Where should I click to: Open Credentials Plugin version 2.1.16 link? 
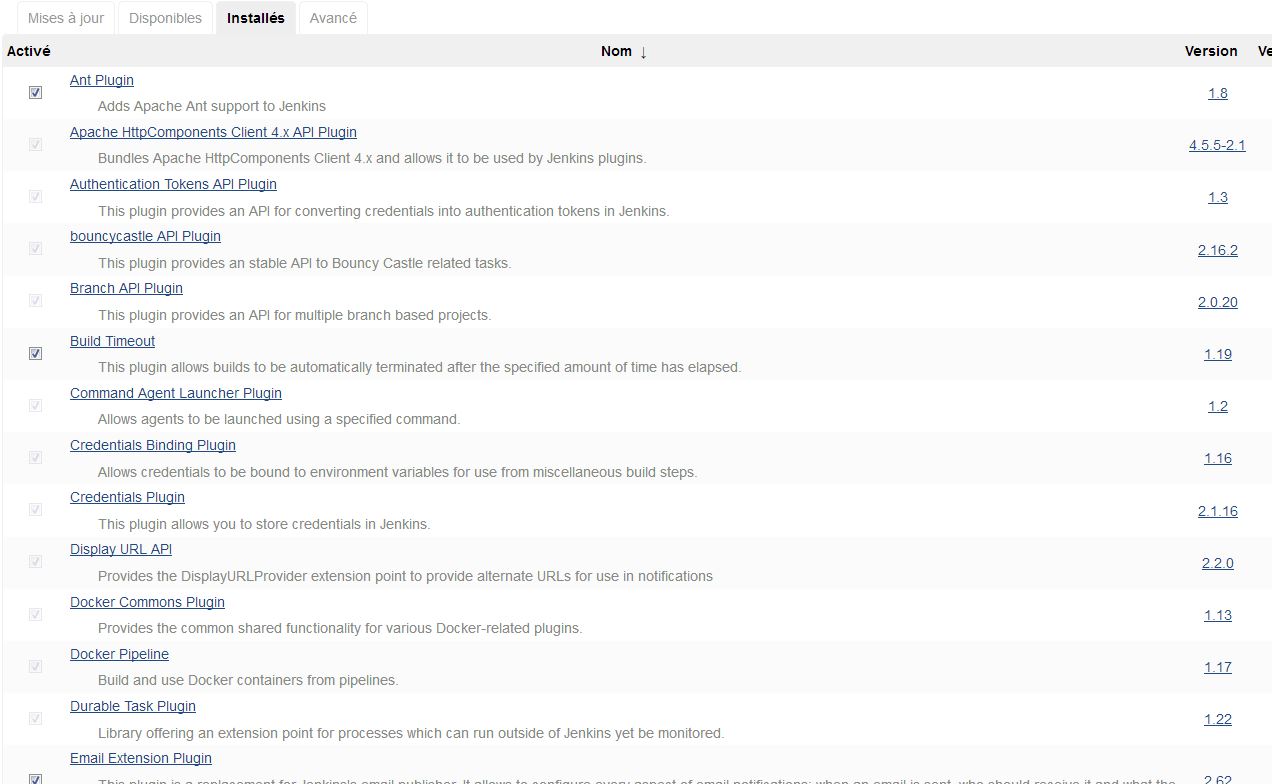click(x=1217, y=511)
